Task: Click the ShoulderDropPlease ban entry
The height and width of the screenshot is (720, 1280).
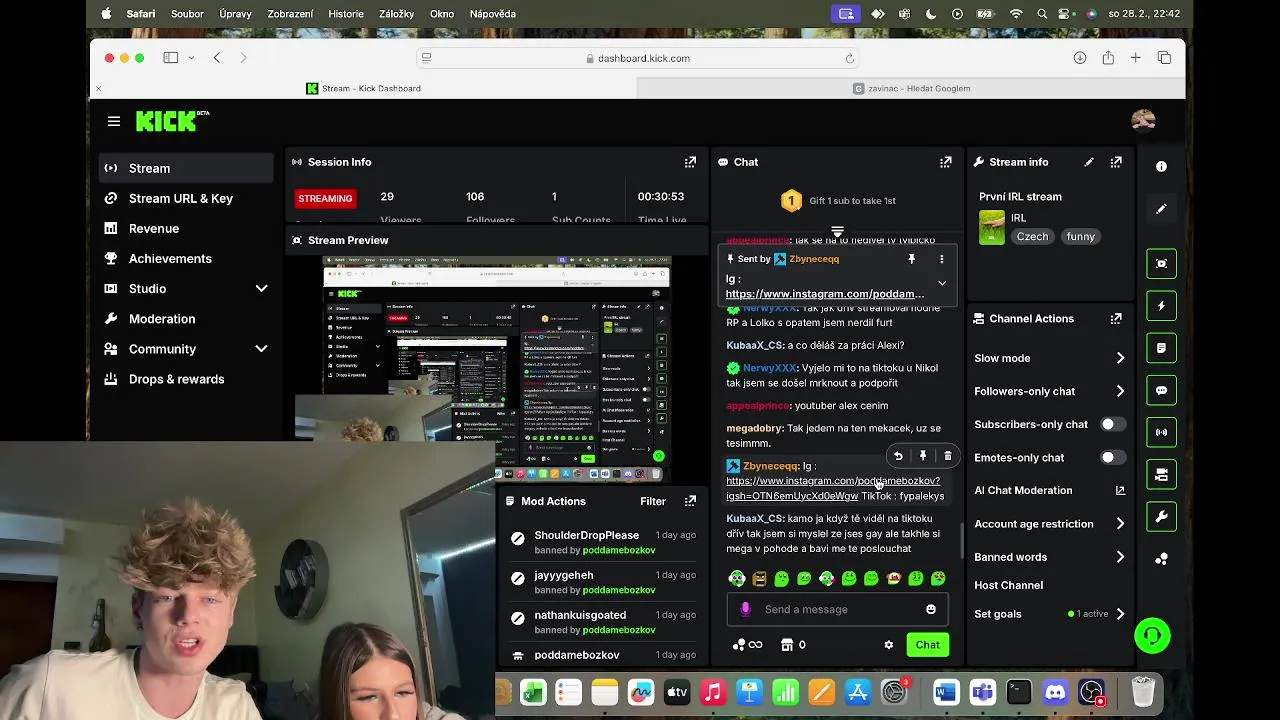Action: [x=602, y=542]
